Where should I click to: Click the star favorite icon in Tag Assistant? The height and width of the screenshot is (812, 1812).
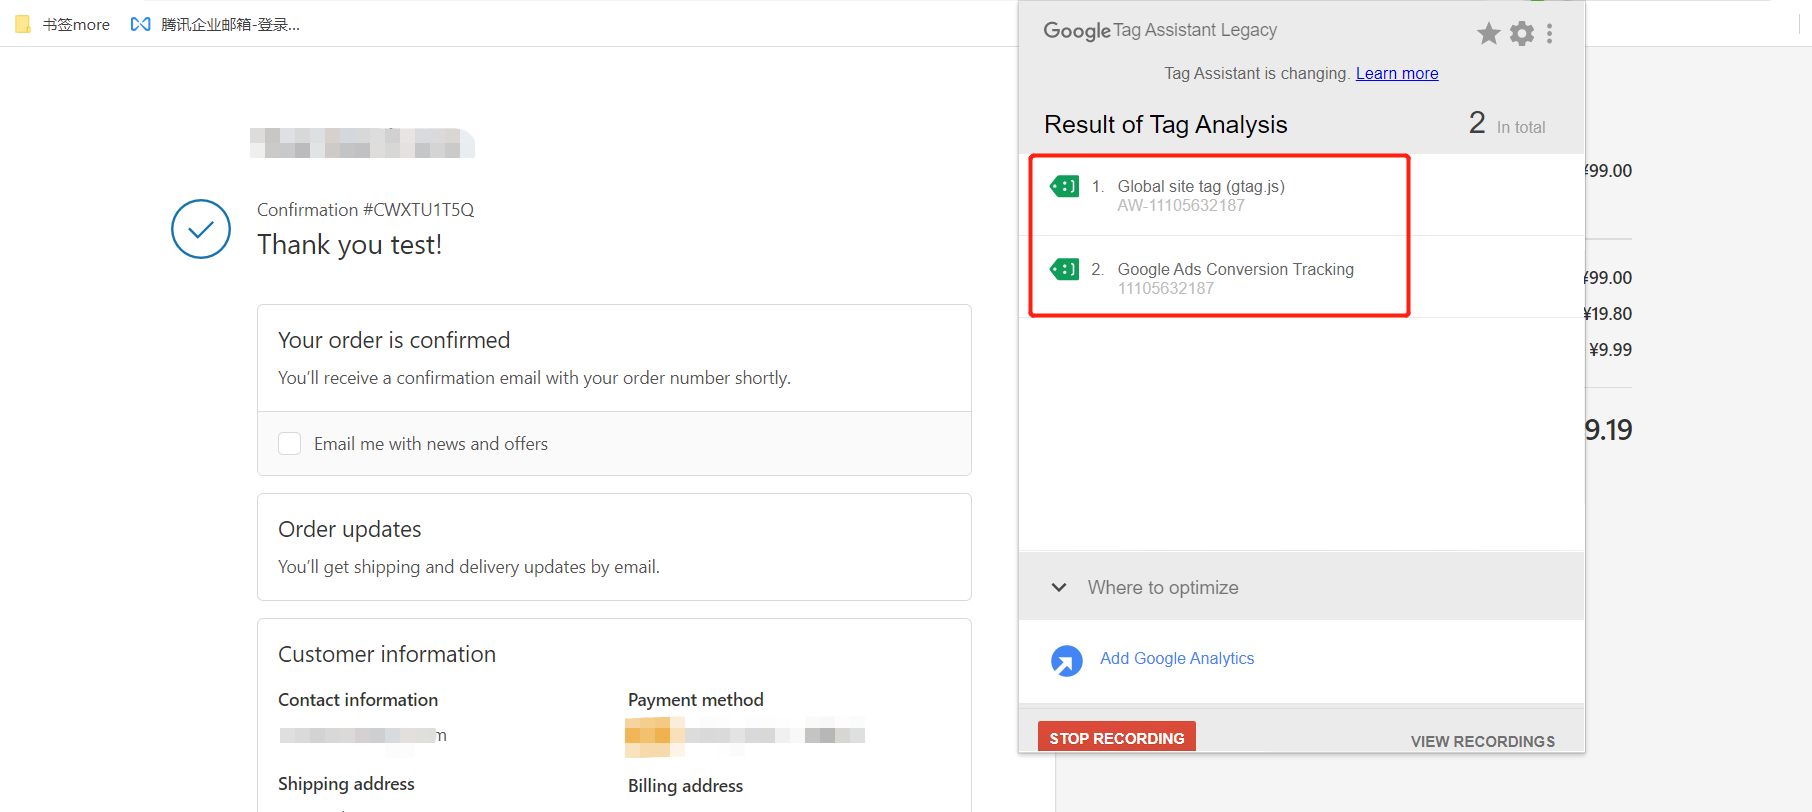coord(1488,34)
